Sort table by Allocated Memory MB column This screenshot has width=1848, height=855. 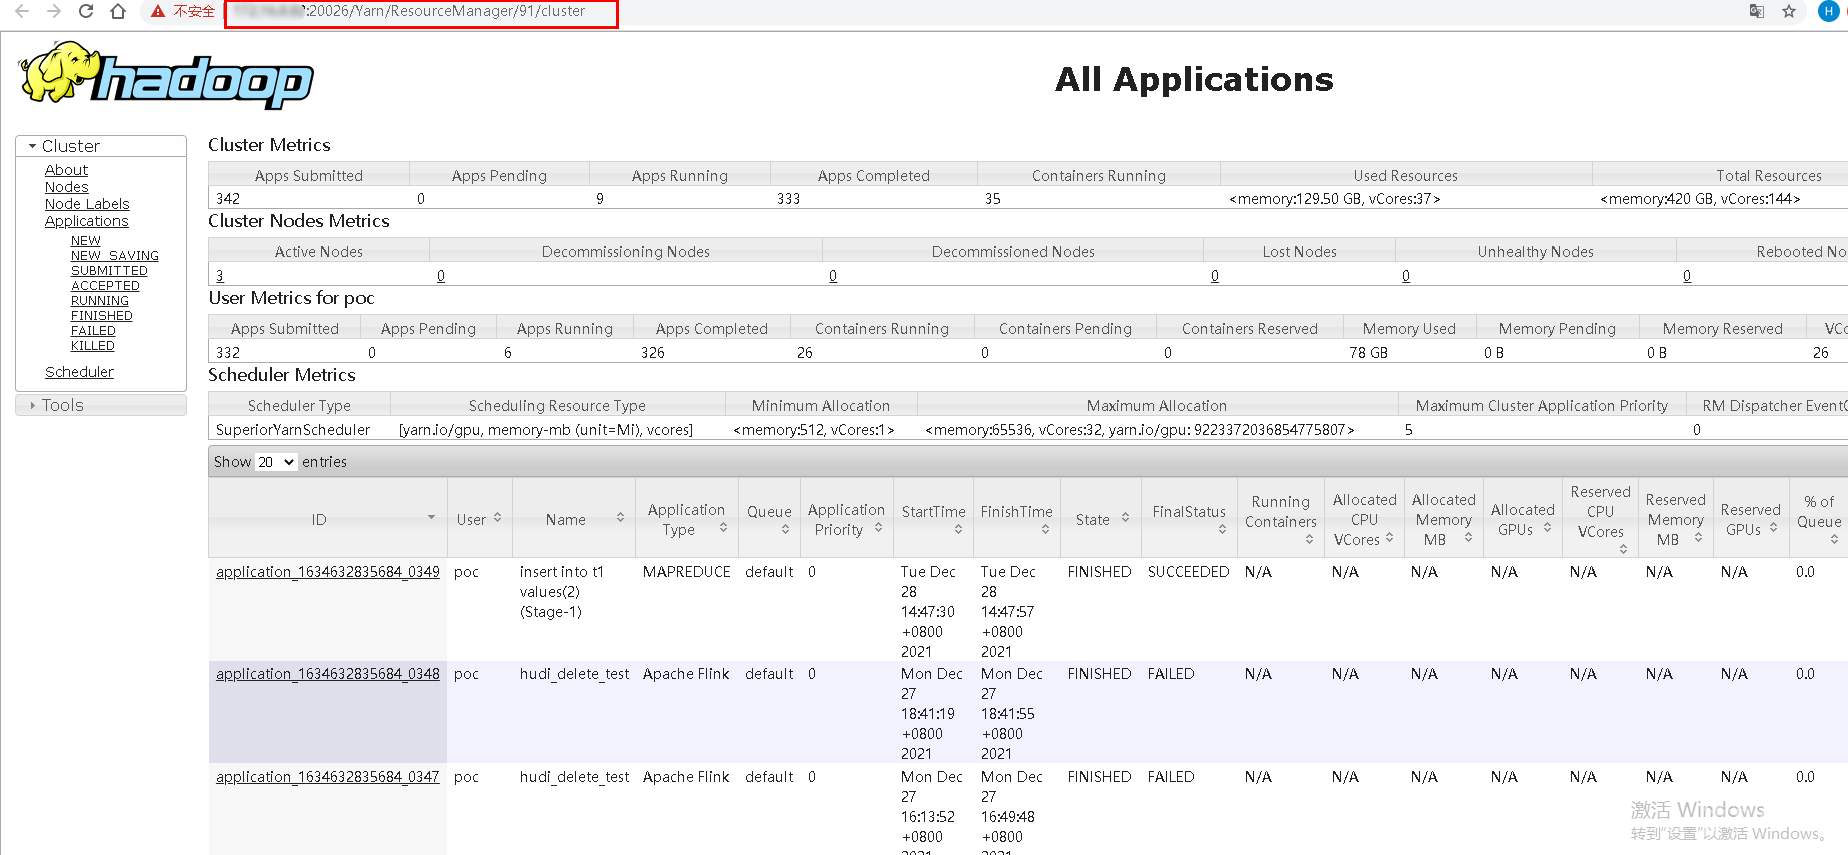click(1443, 519)
